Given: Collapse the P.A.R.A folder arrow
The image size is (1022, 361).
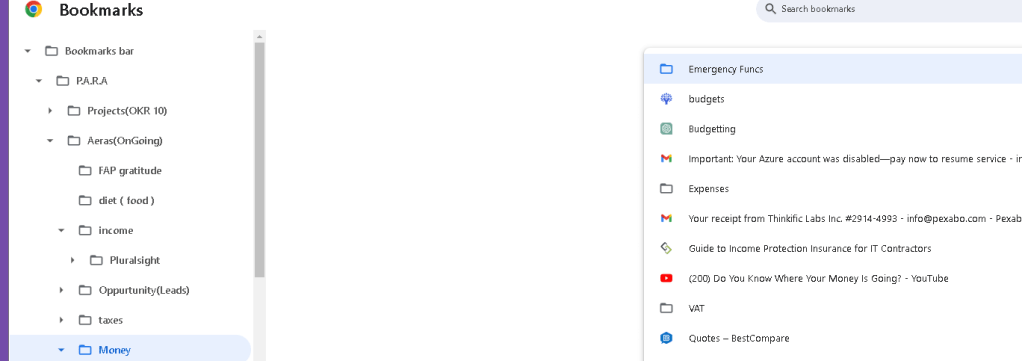Looking at the screenshot, I should point(38,81).
